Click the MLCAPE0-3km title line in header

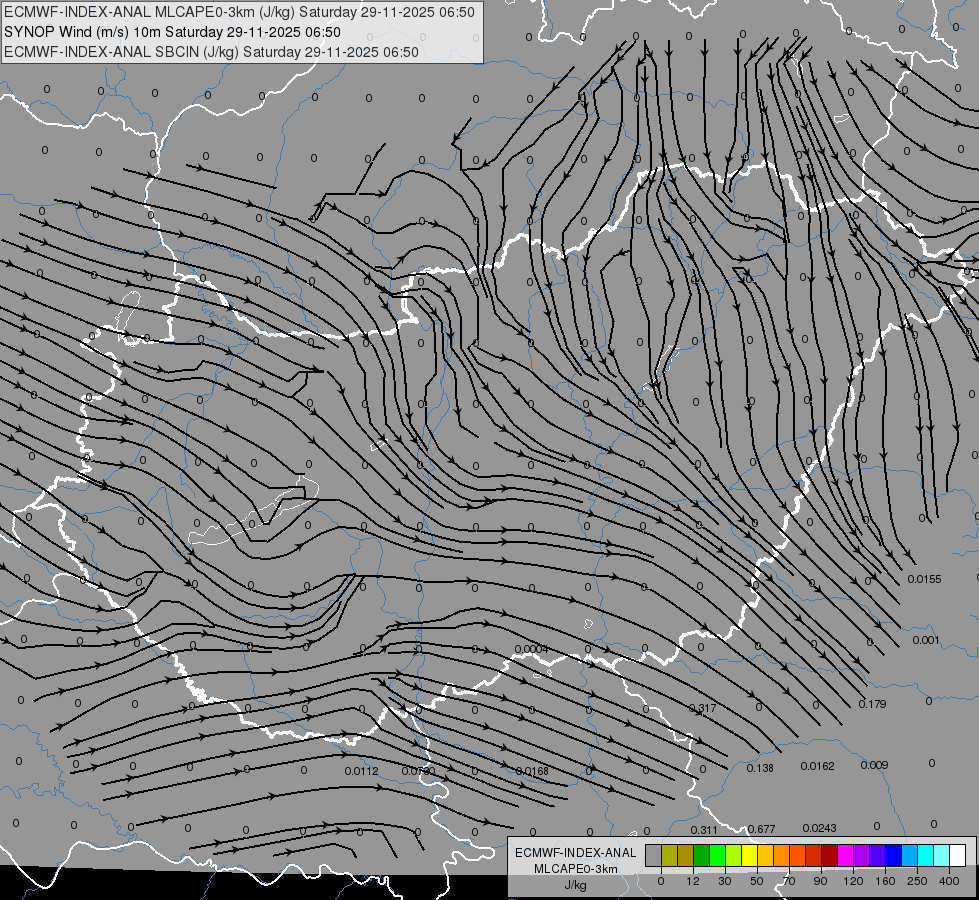[239, 12]
